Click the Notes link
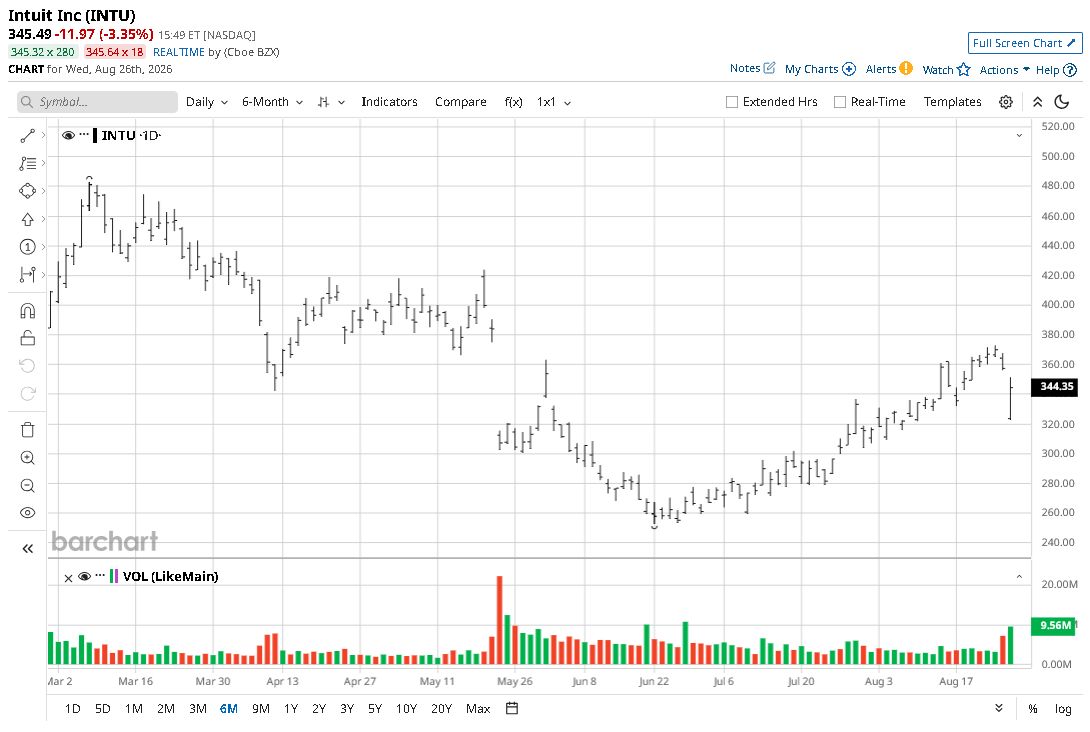 tap(745, 68)
